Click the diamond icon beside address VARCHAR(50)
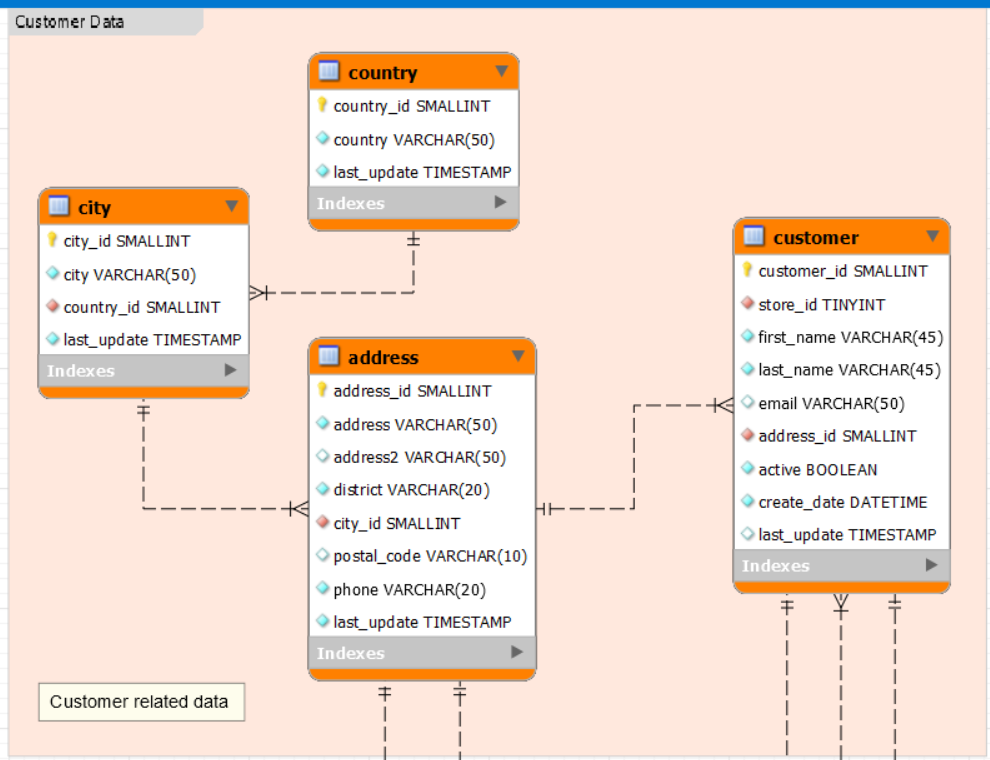The width and height of the screenshot is (990, 760). (323, 422)
